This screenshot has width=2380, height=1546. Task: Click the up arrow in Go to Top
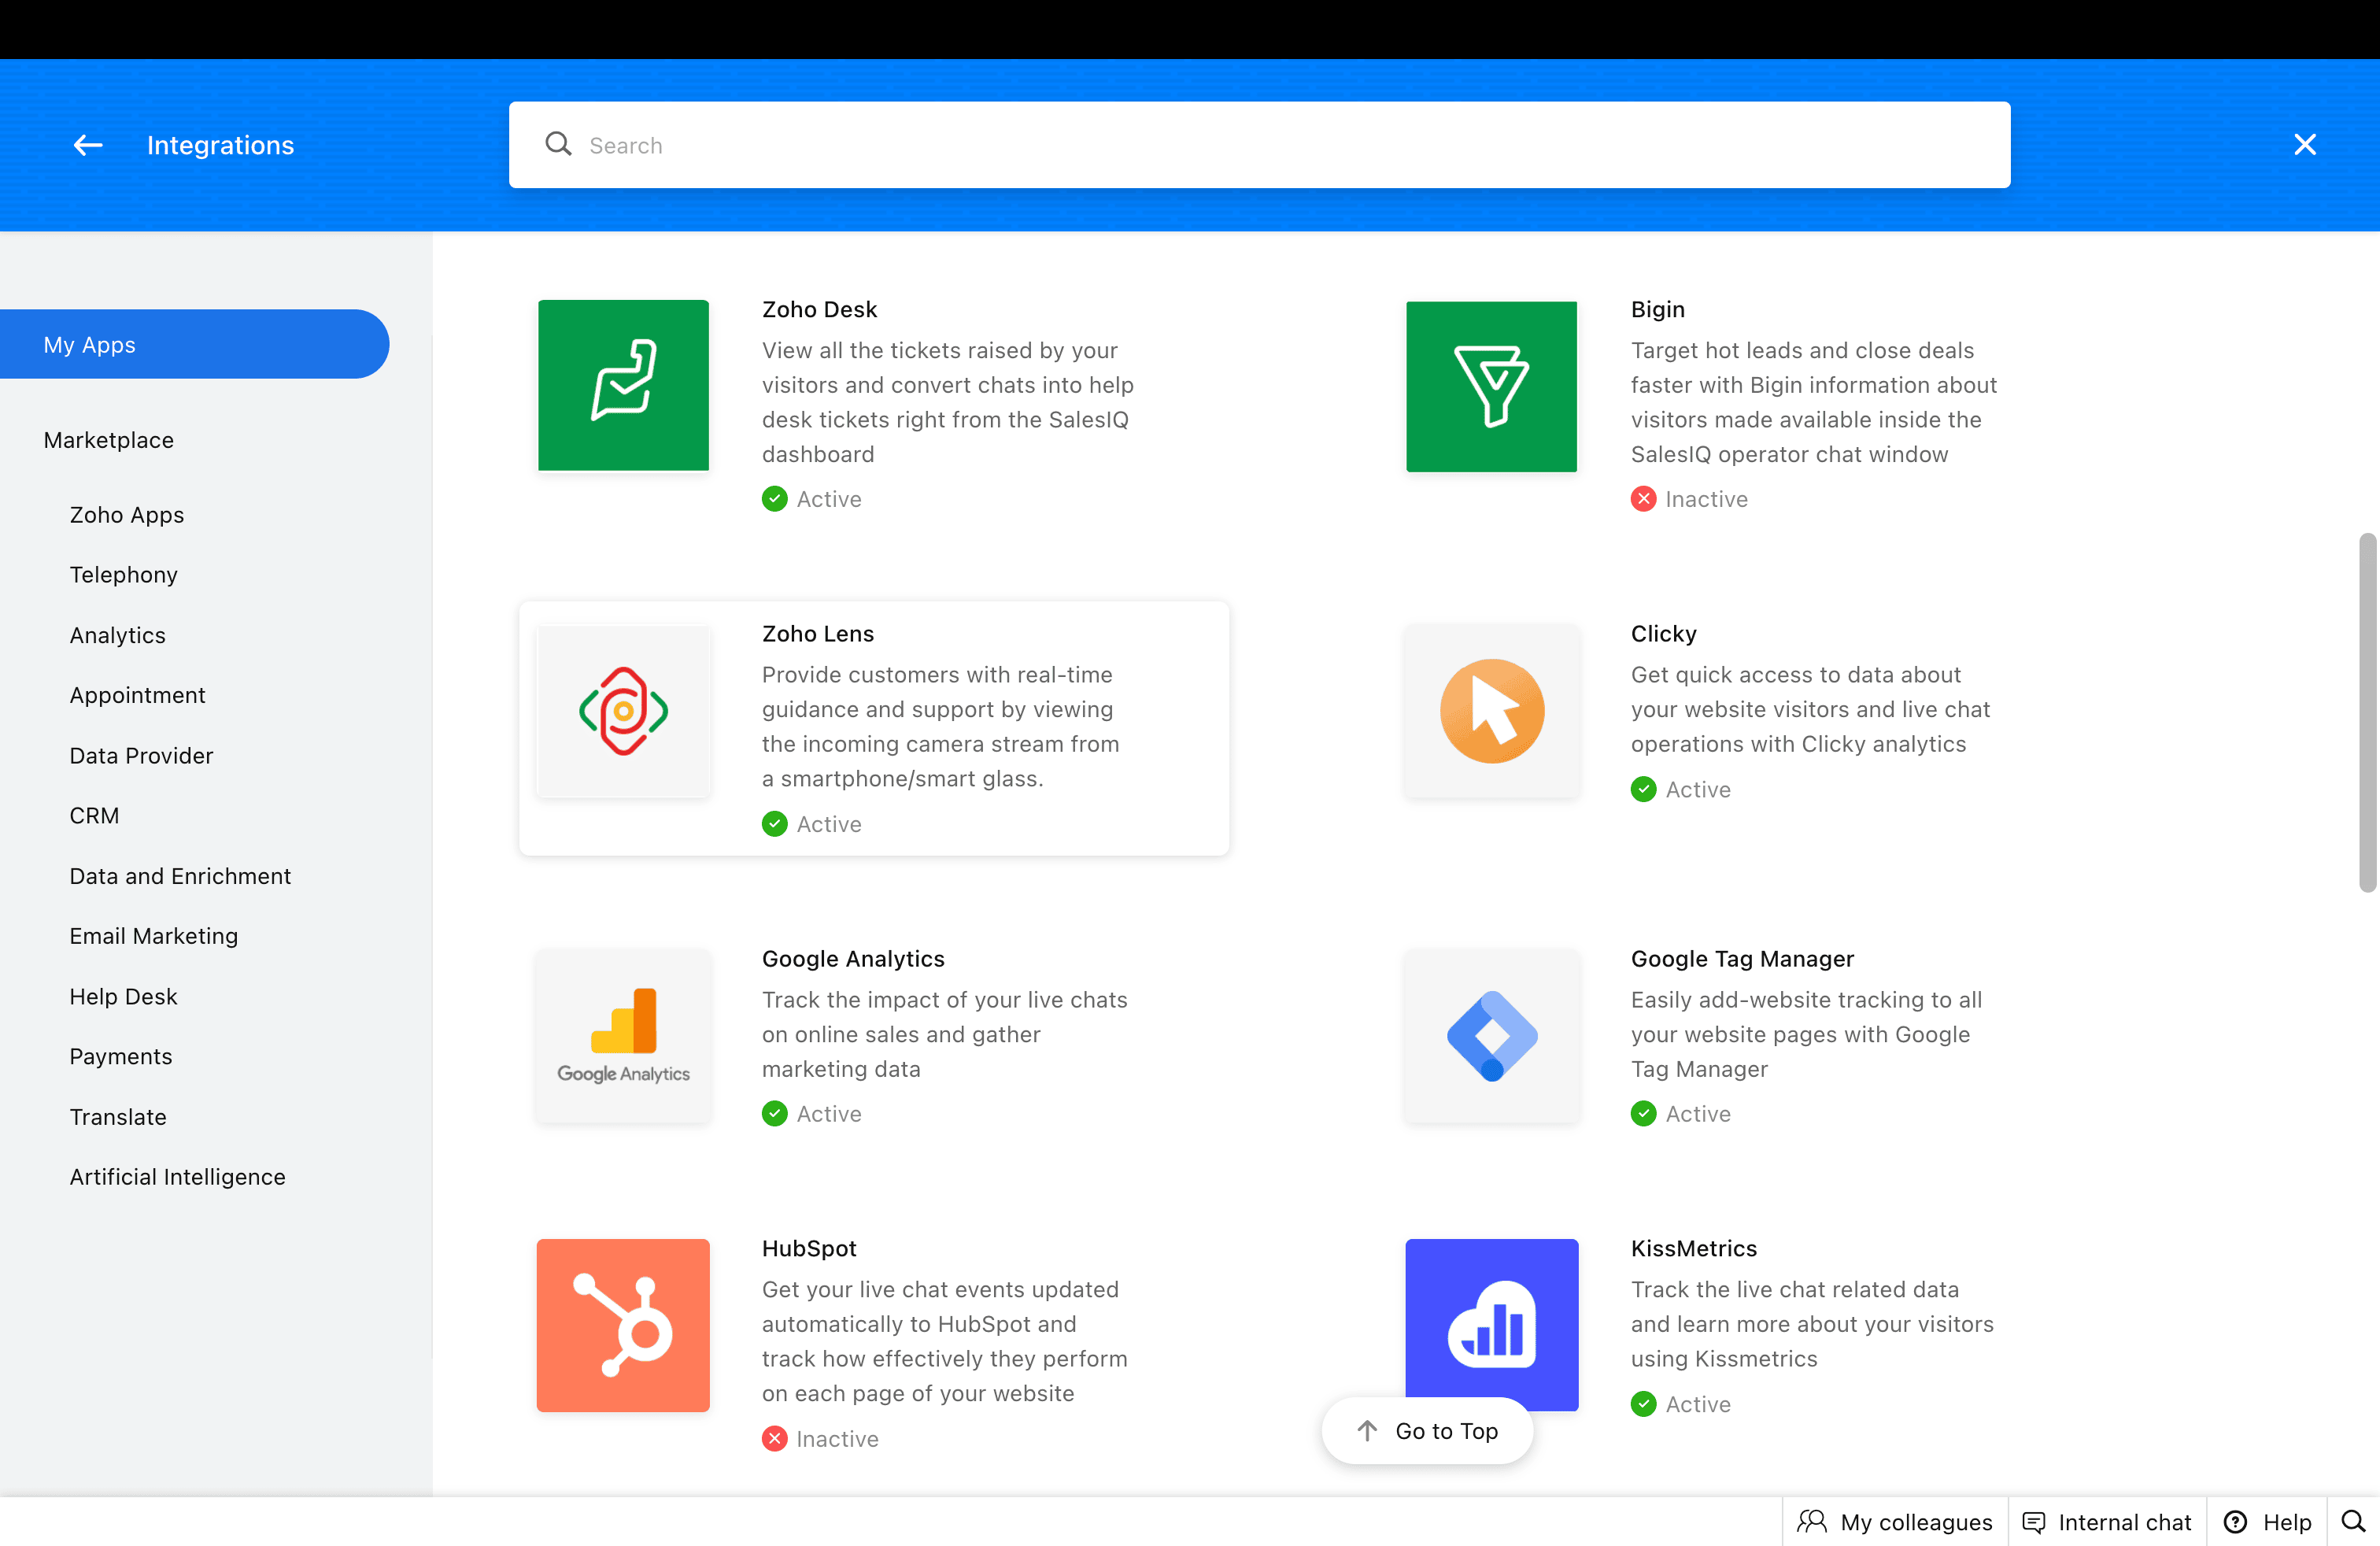1367,1431
